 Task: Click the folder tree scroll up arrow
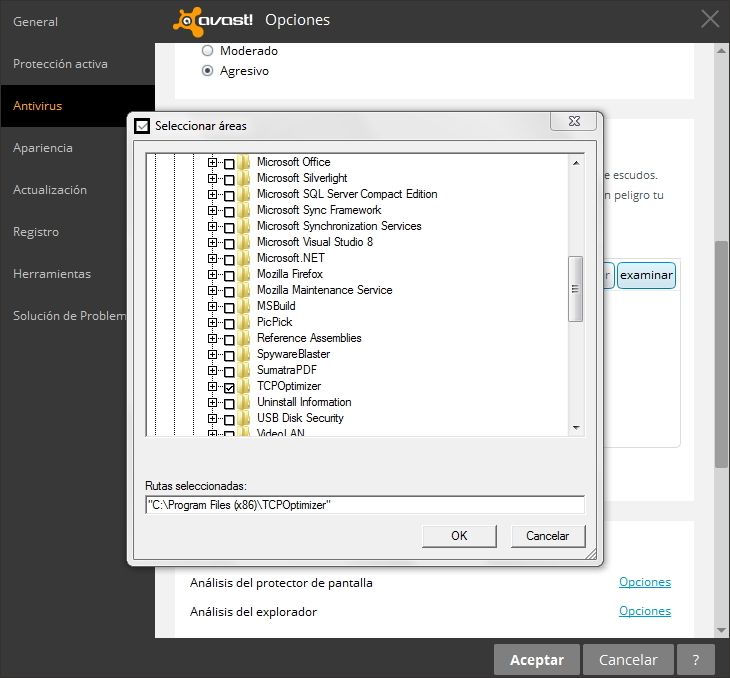coord(576,163)
